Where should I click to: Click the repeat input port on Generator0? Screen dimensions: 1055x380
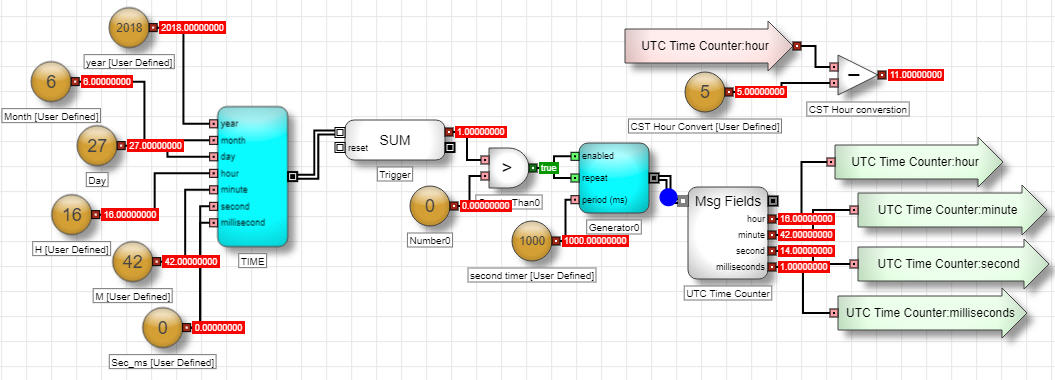(x=575, y=178)
